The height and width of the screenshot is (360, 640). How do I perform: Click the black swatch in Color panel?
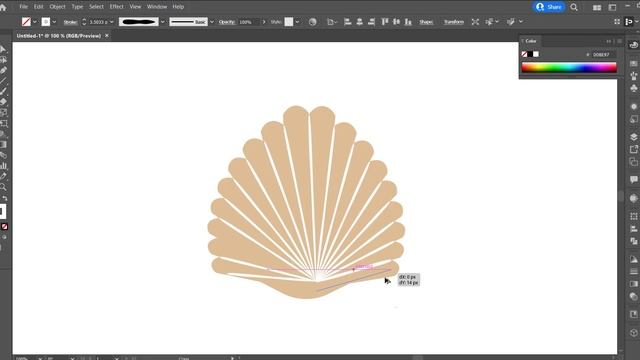tap(530, 54)
